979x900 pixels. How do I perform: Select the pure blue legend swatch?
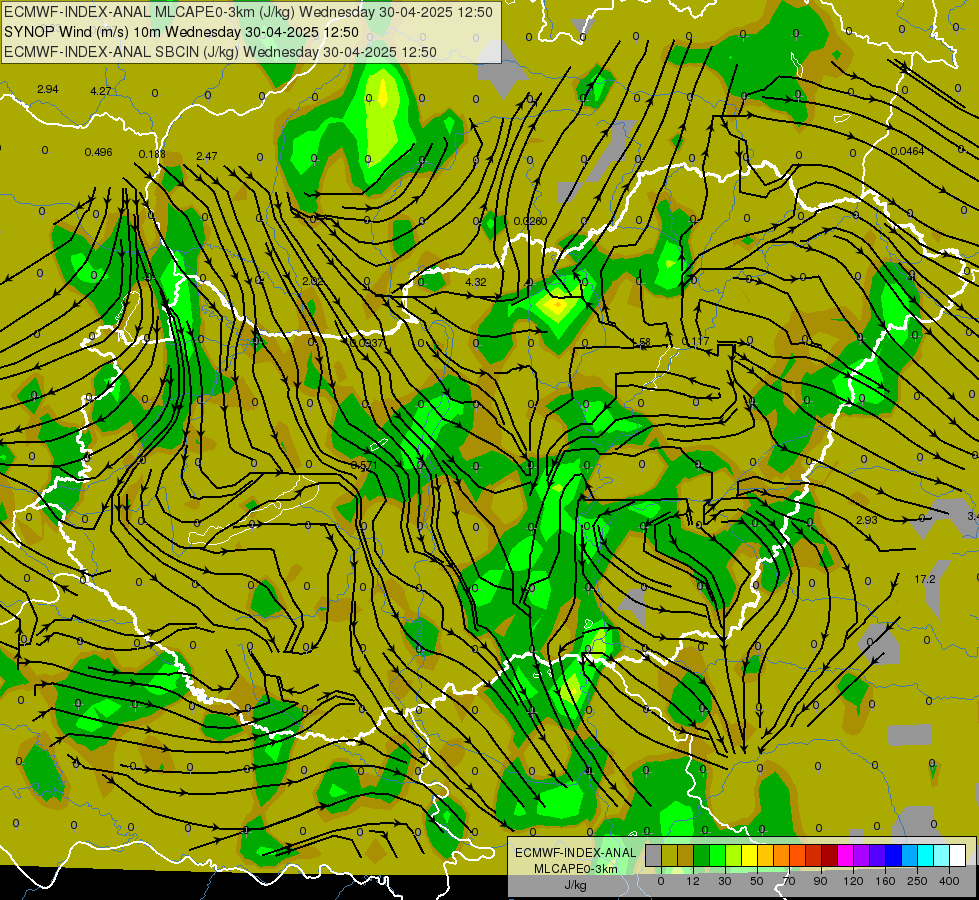tap(893, 855)
